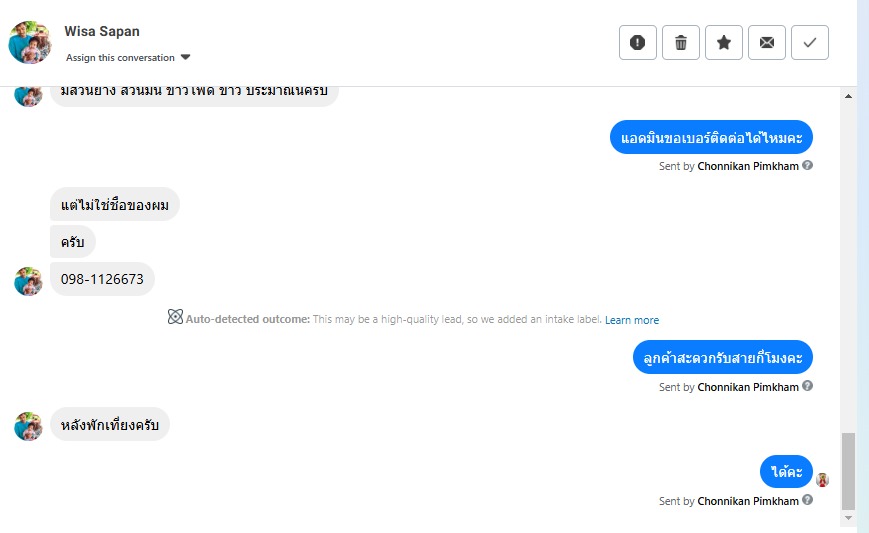This screenshot has width=869, height=533.
Task: Click sender avatar beside phone number message
Action: pyautogui.click(x=28, y=281)
